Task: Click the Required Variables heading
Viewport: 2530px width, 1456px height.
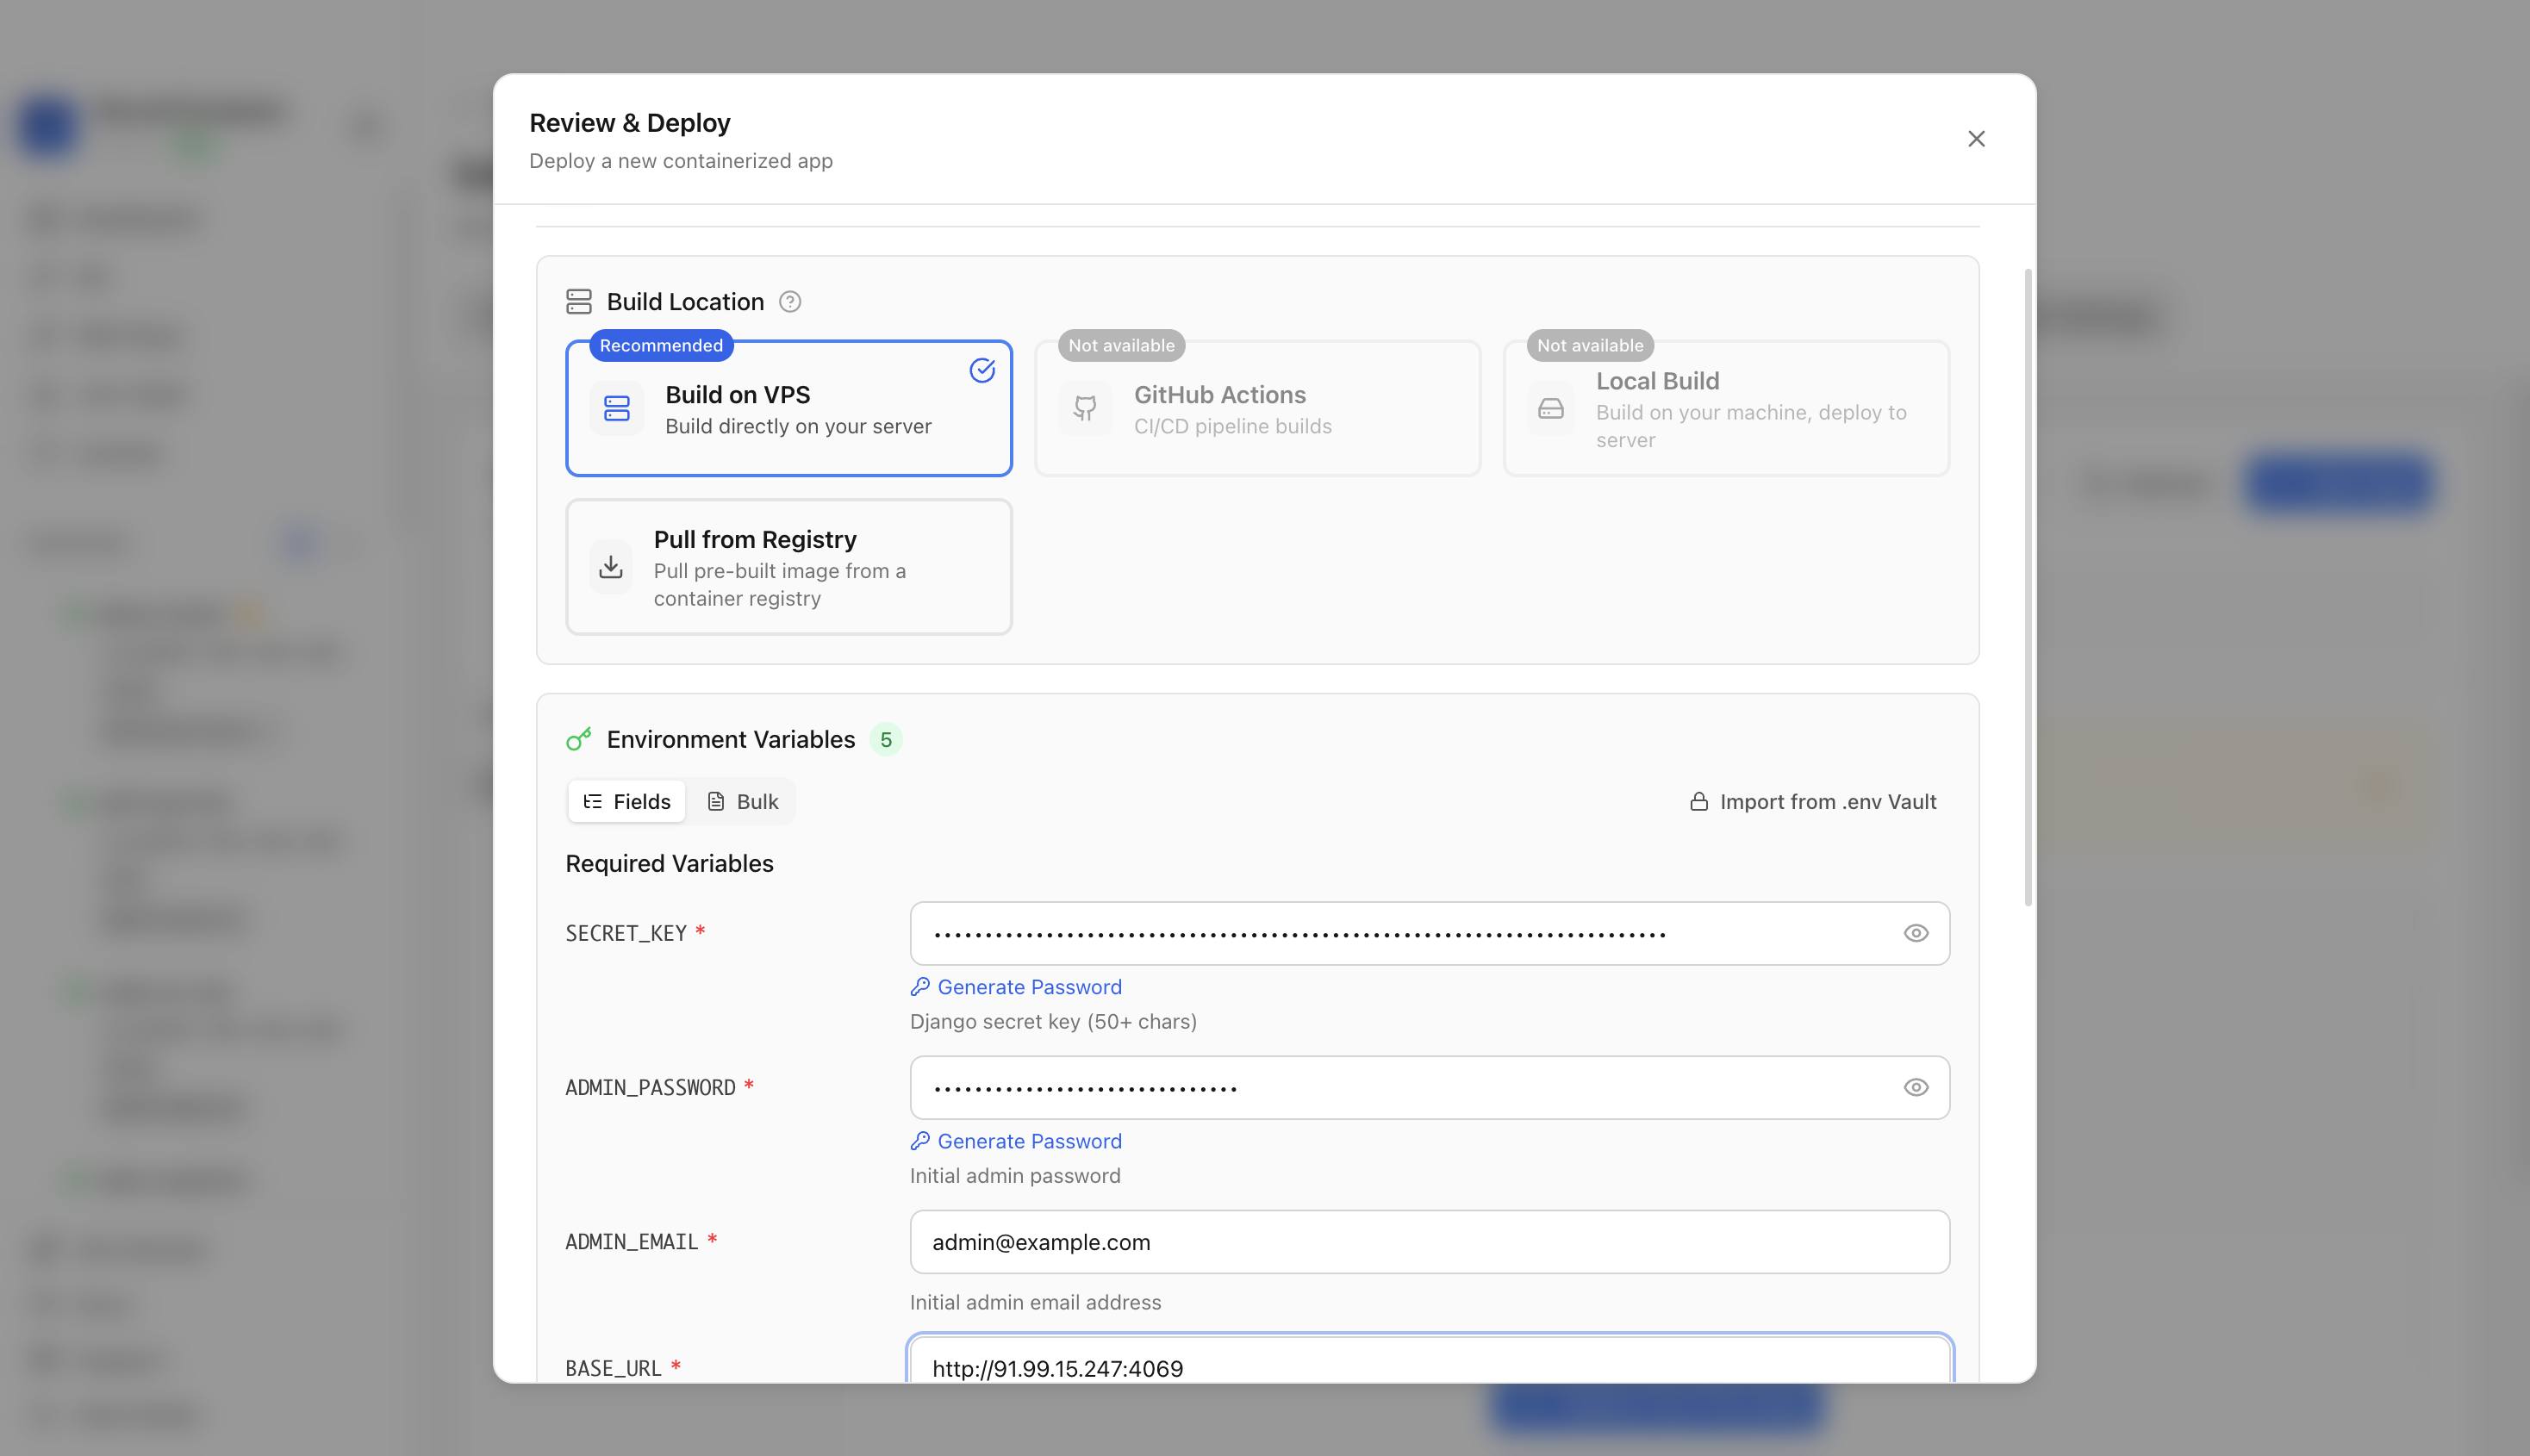Action: [669, 864]
